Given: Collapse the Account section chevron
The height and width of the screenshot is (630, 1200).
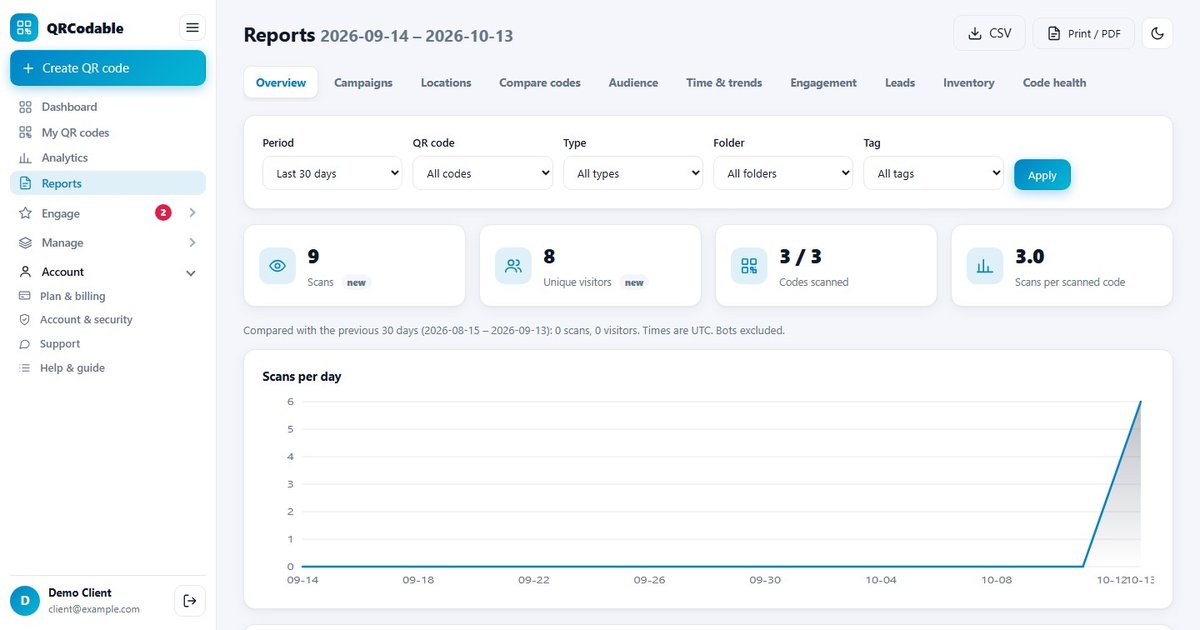Looking at the screenshot, I should click(191, 273).
